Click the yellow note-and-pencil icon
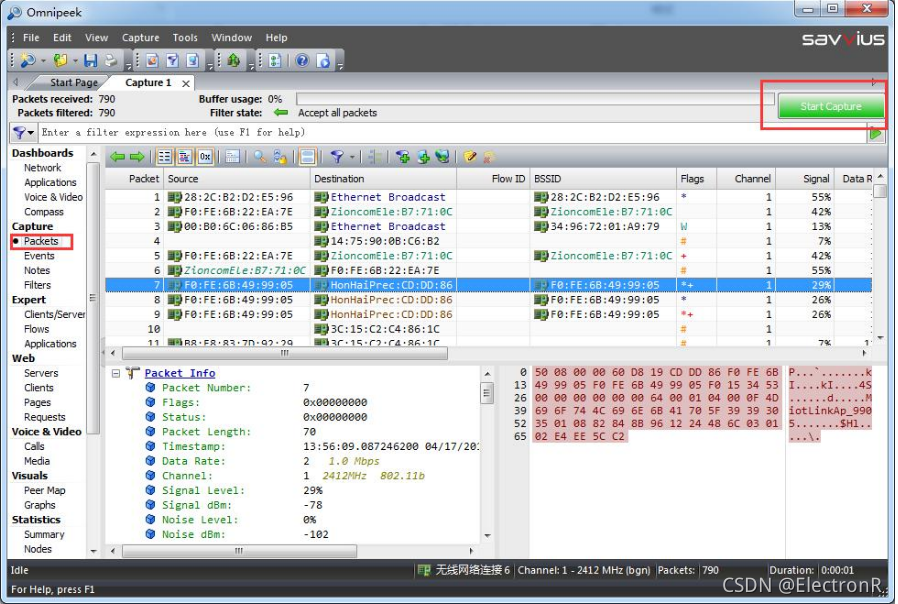The width and height of the screenshot is (898, 604). coord(470,157)
